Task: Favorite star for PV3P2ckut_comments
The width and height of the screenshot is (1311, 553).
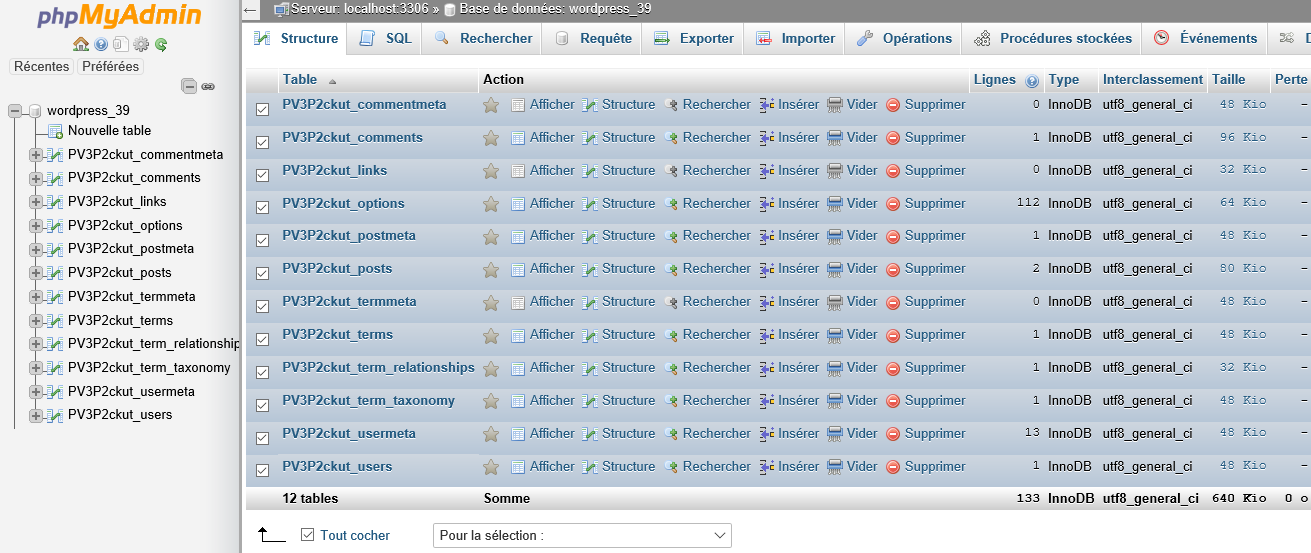Action: (x=491, y=138)
